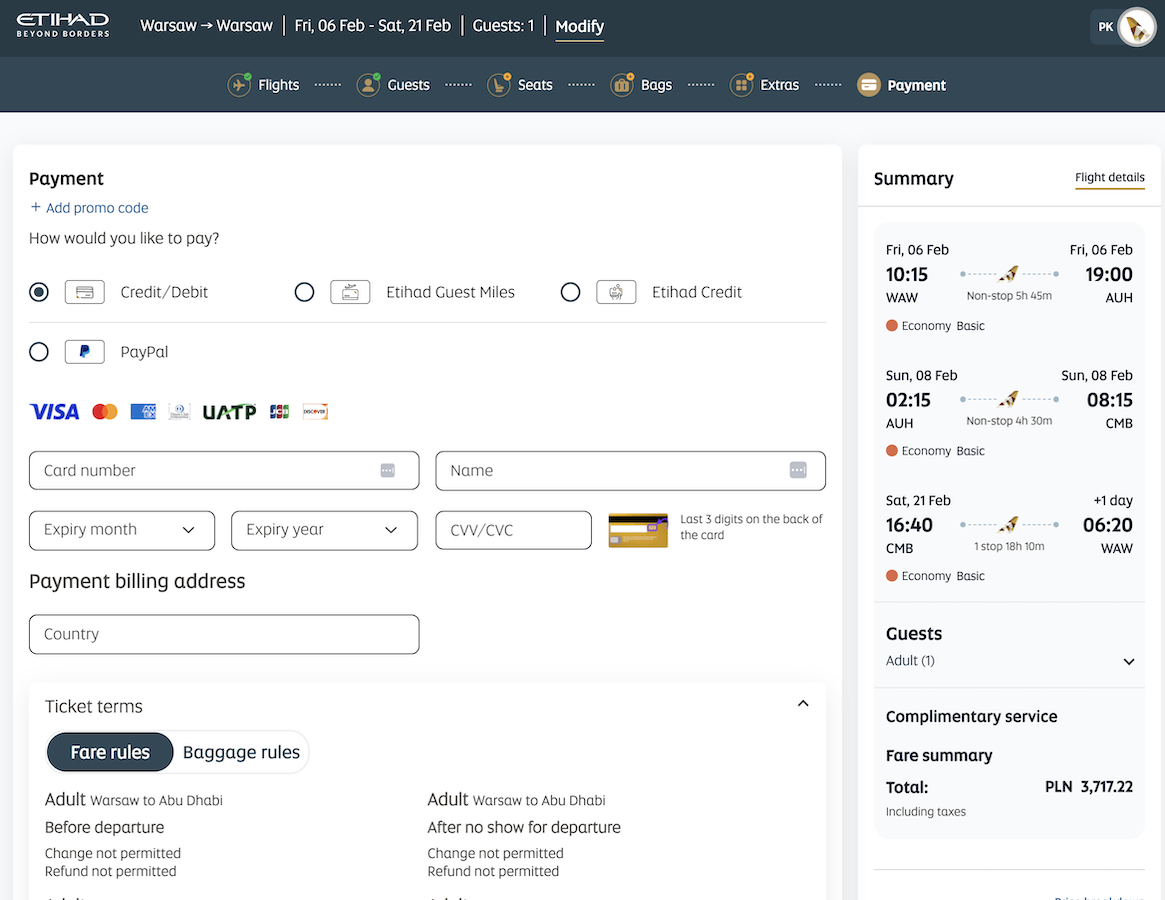Click the 'Warsaw → Warsaw' route text
The image size is (1165, 900).
pos(207,25)
